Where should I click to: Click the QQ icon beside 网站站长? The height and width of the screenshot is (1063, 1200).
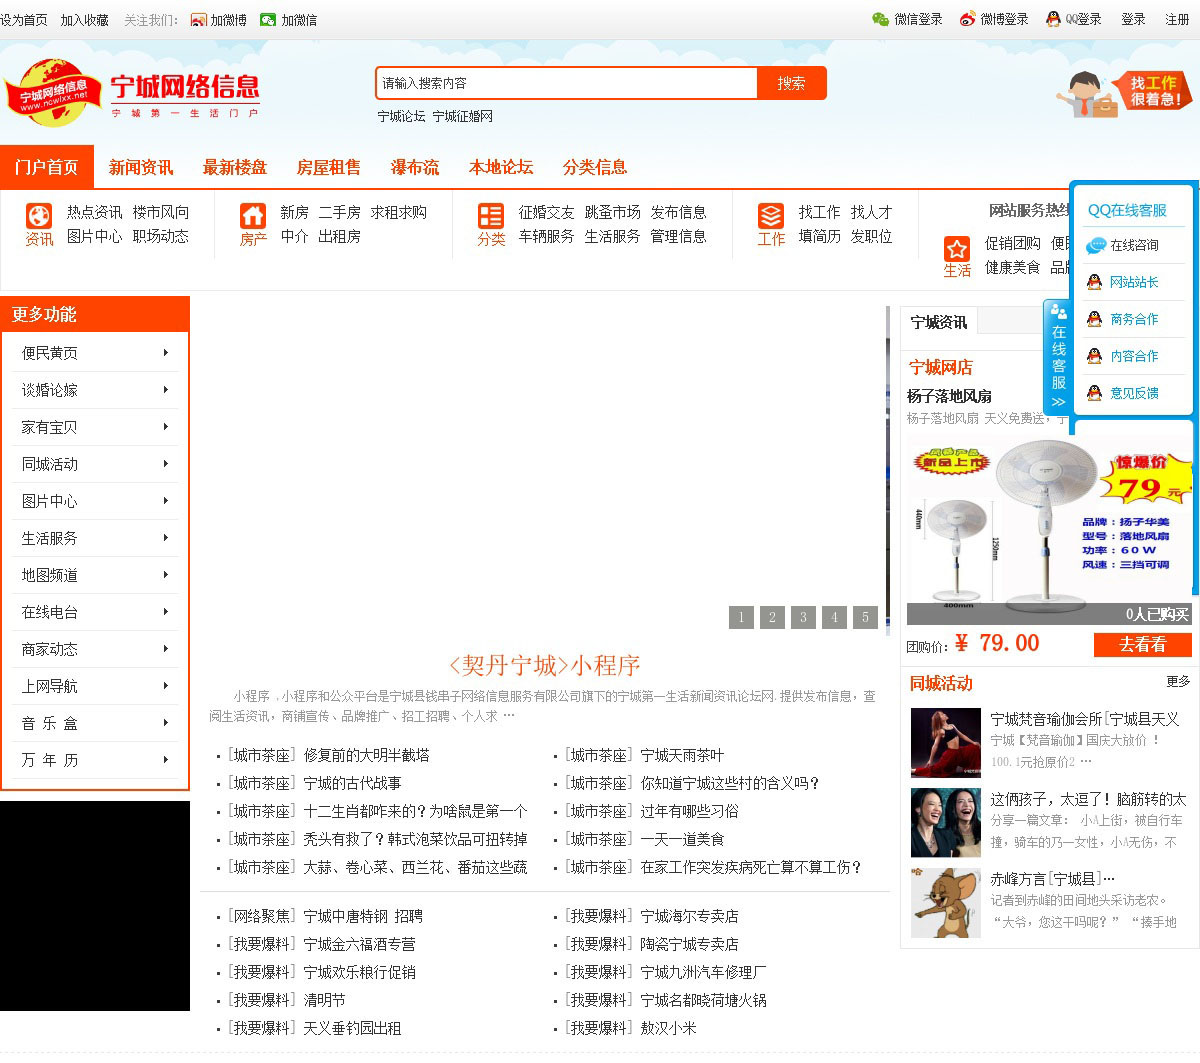tap(1095, 282)
